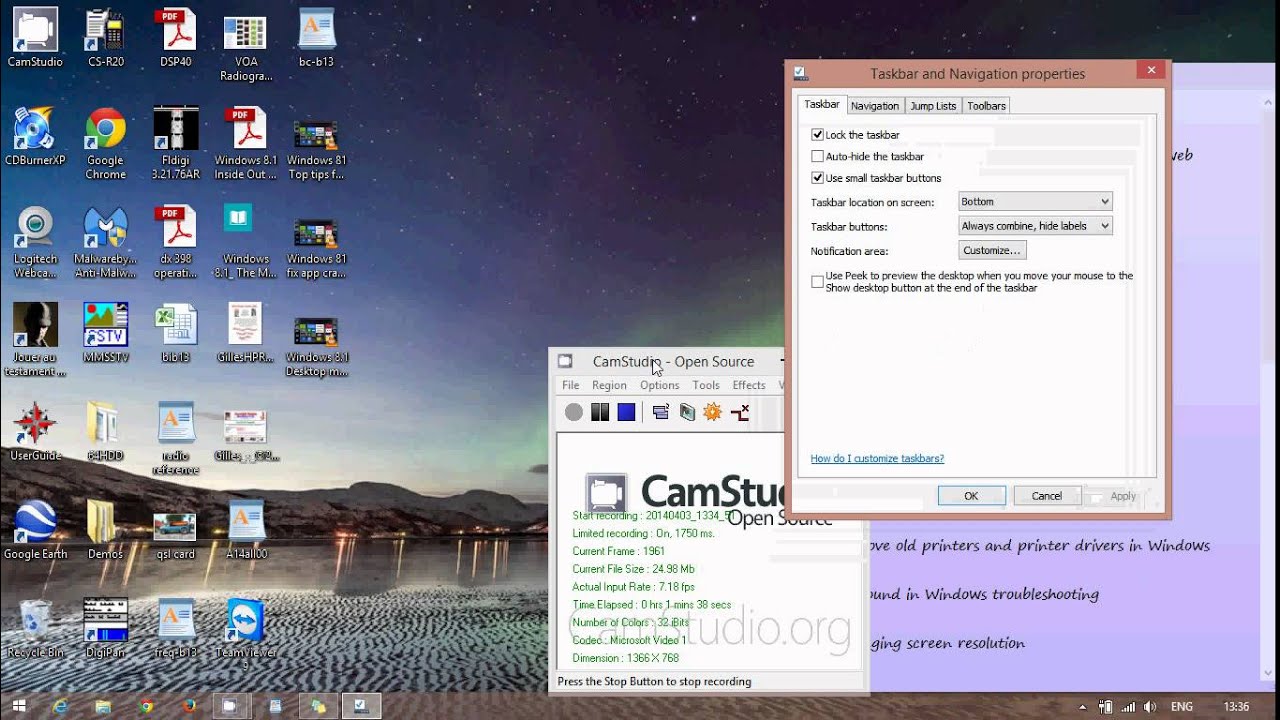The height and width of the screenshot is (720, 1280).
Task: Click the volume speaker icon in system tray
Action: 1150,707
